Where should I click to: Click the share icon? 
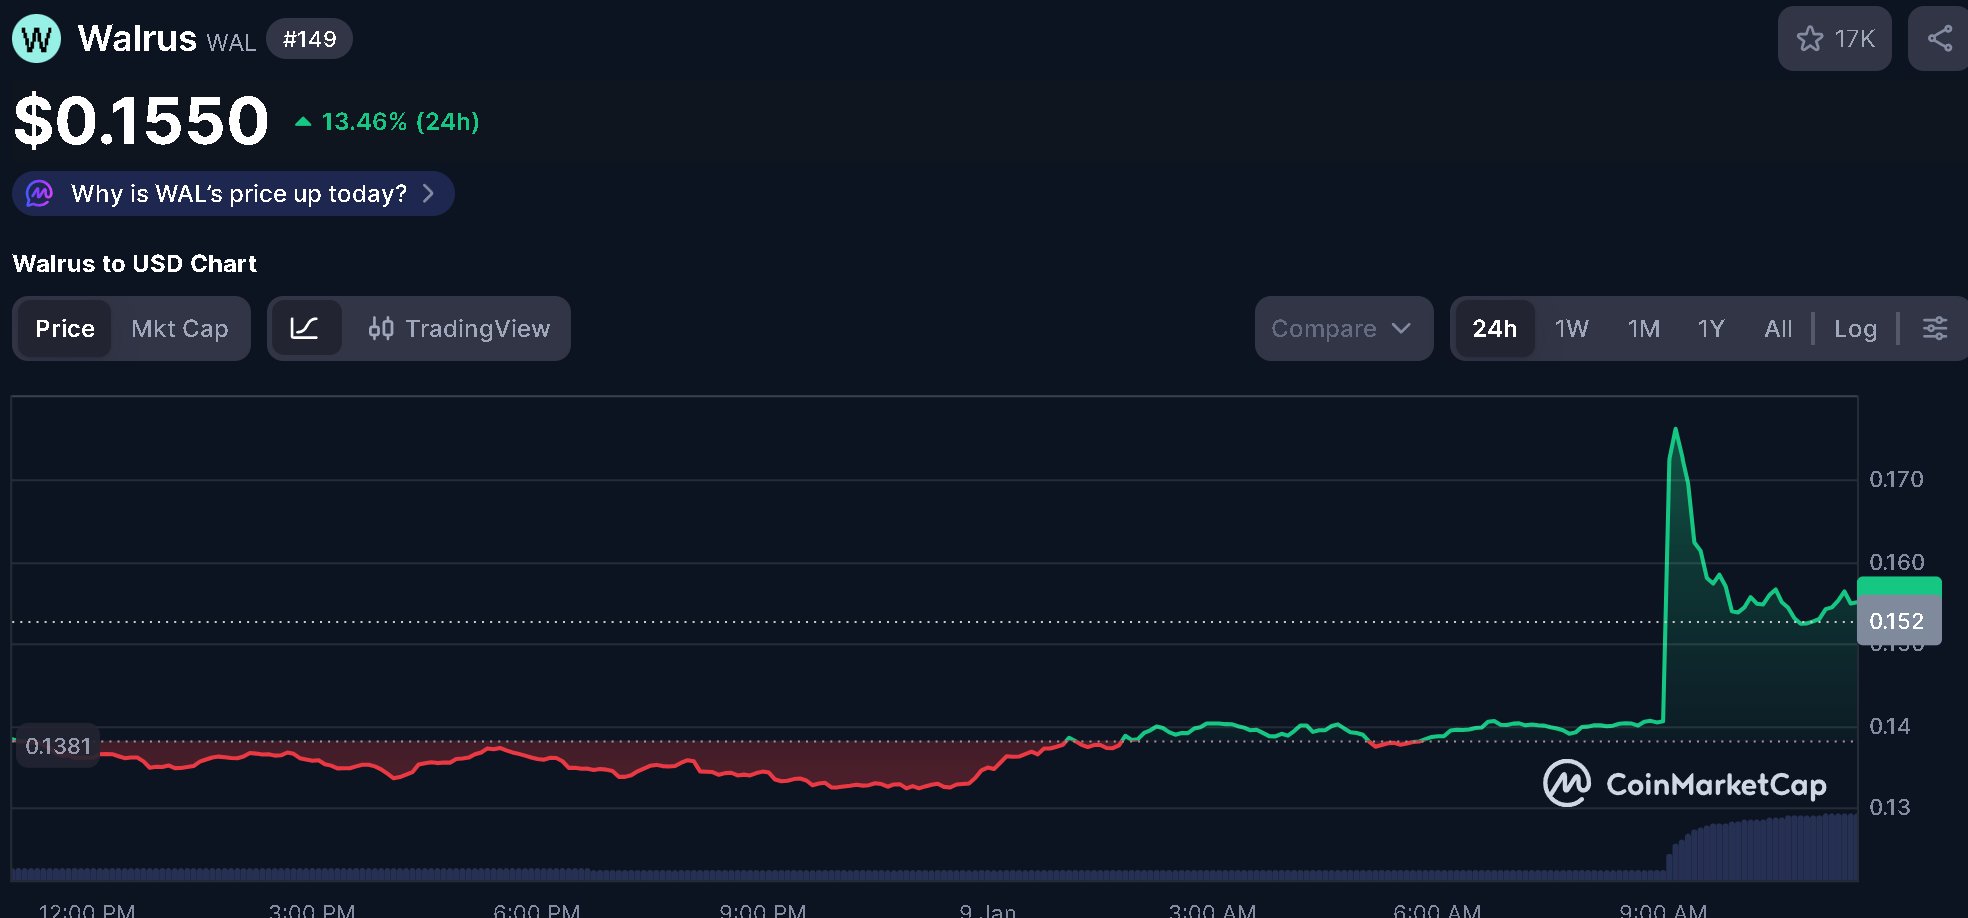click(x=1940, y=39)
